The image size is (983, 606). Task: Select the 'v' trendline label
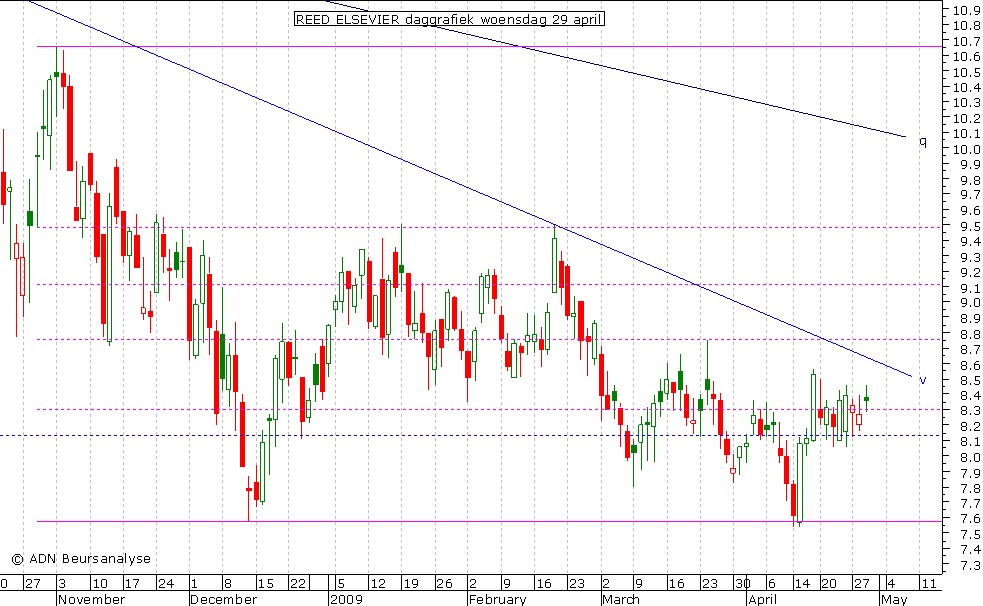[x=923, y=380]
